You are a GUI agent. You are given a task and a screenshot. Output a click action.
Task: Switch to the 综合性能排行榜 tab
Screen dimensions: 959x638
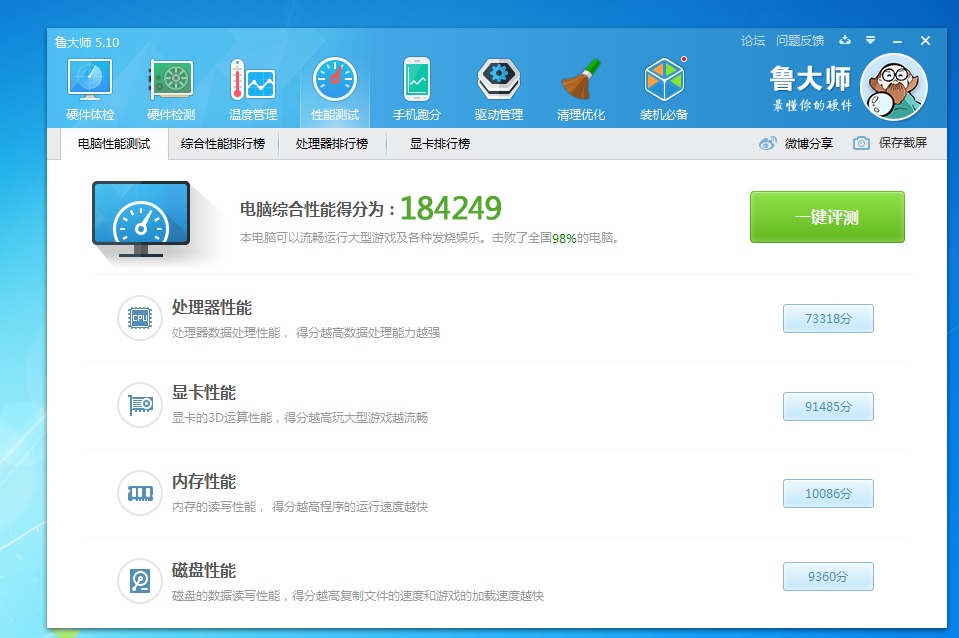tap(223, 144)
